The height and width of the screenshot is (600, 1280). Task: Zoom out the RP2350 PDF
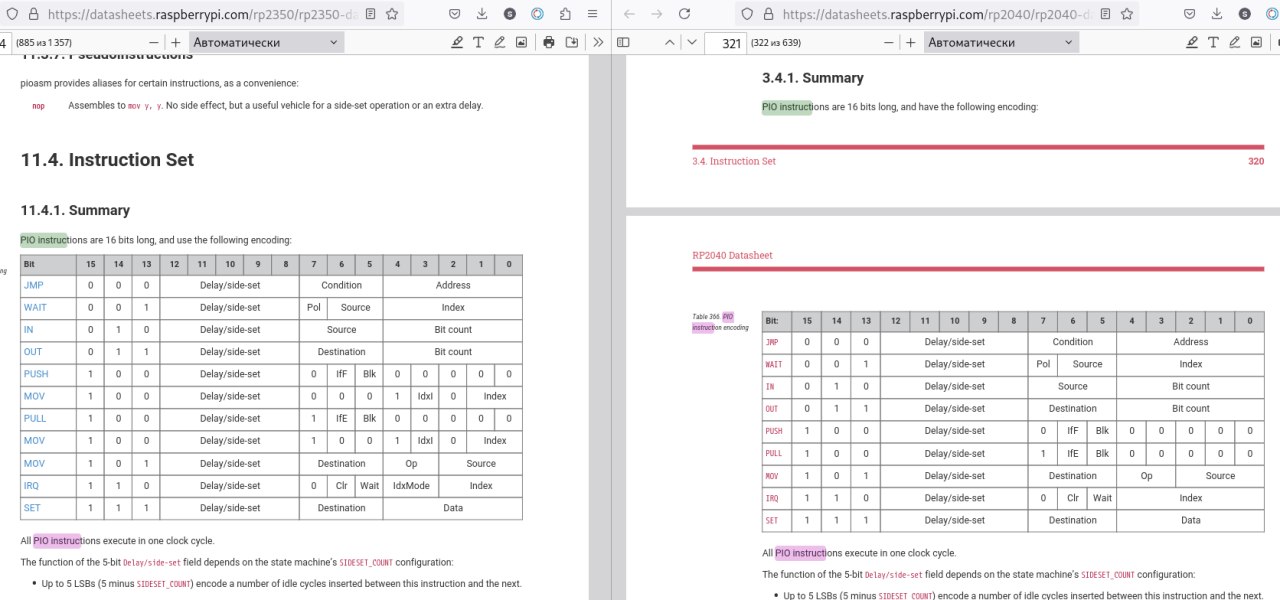154,42
